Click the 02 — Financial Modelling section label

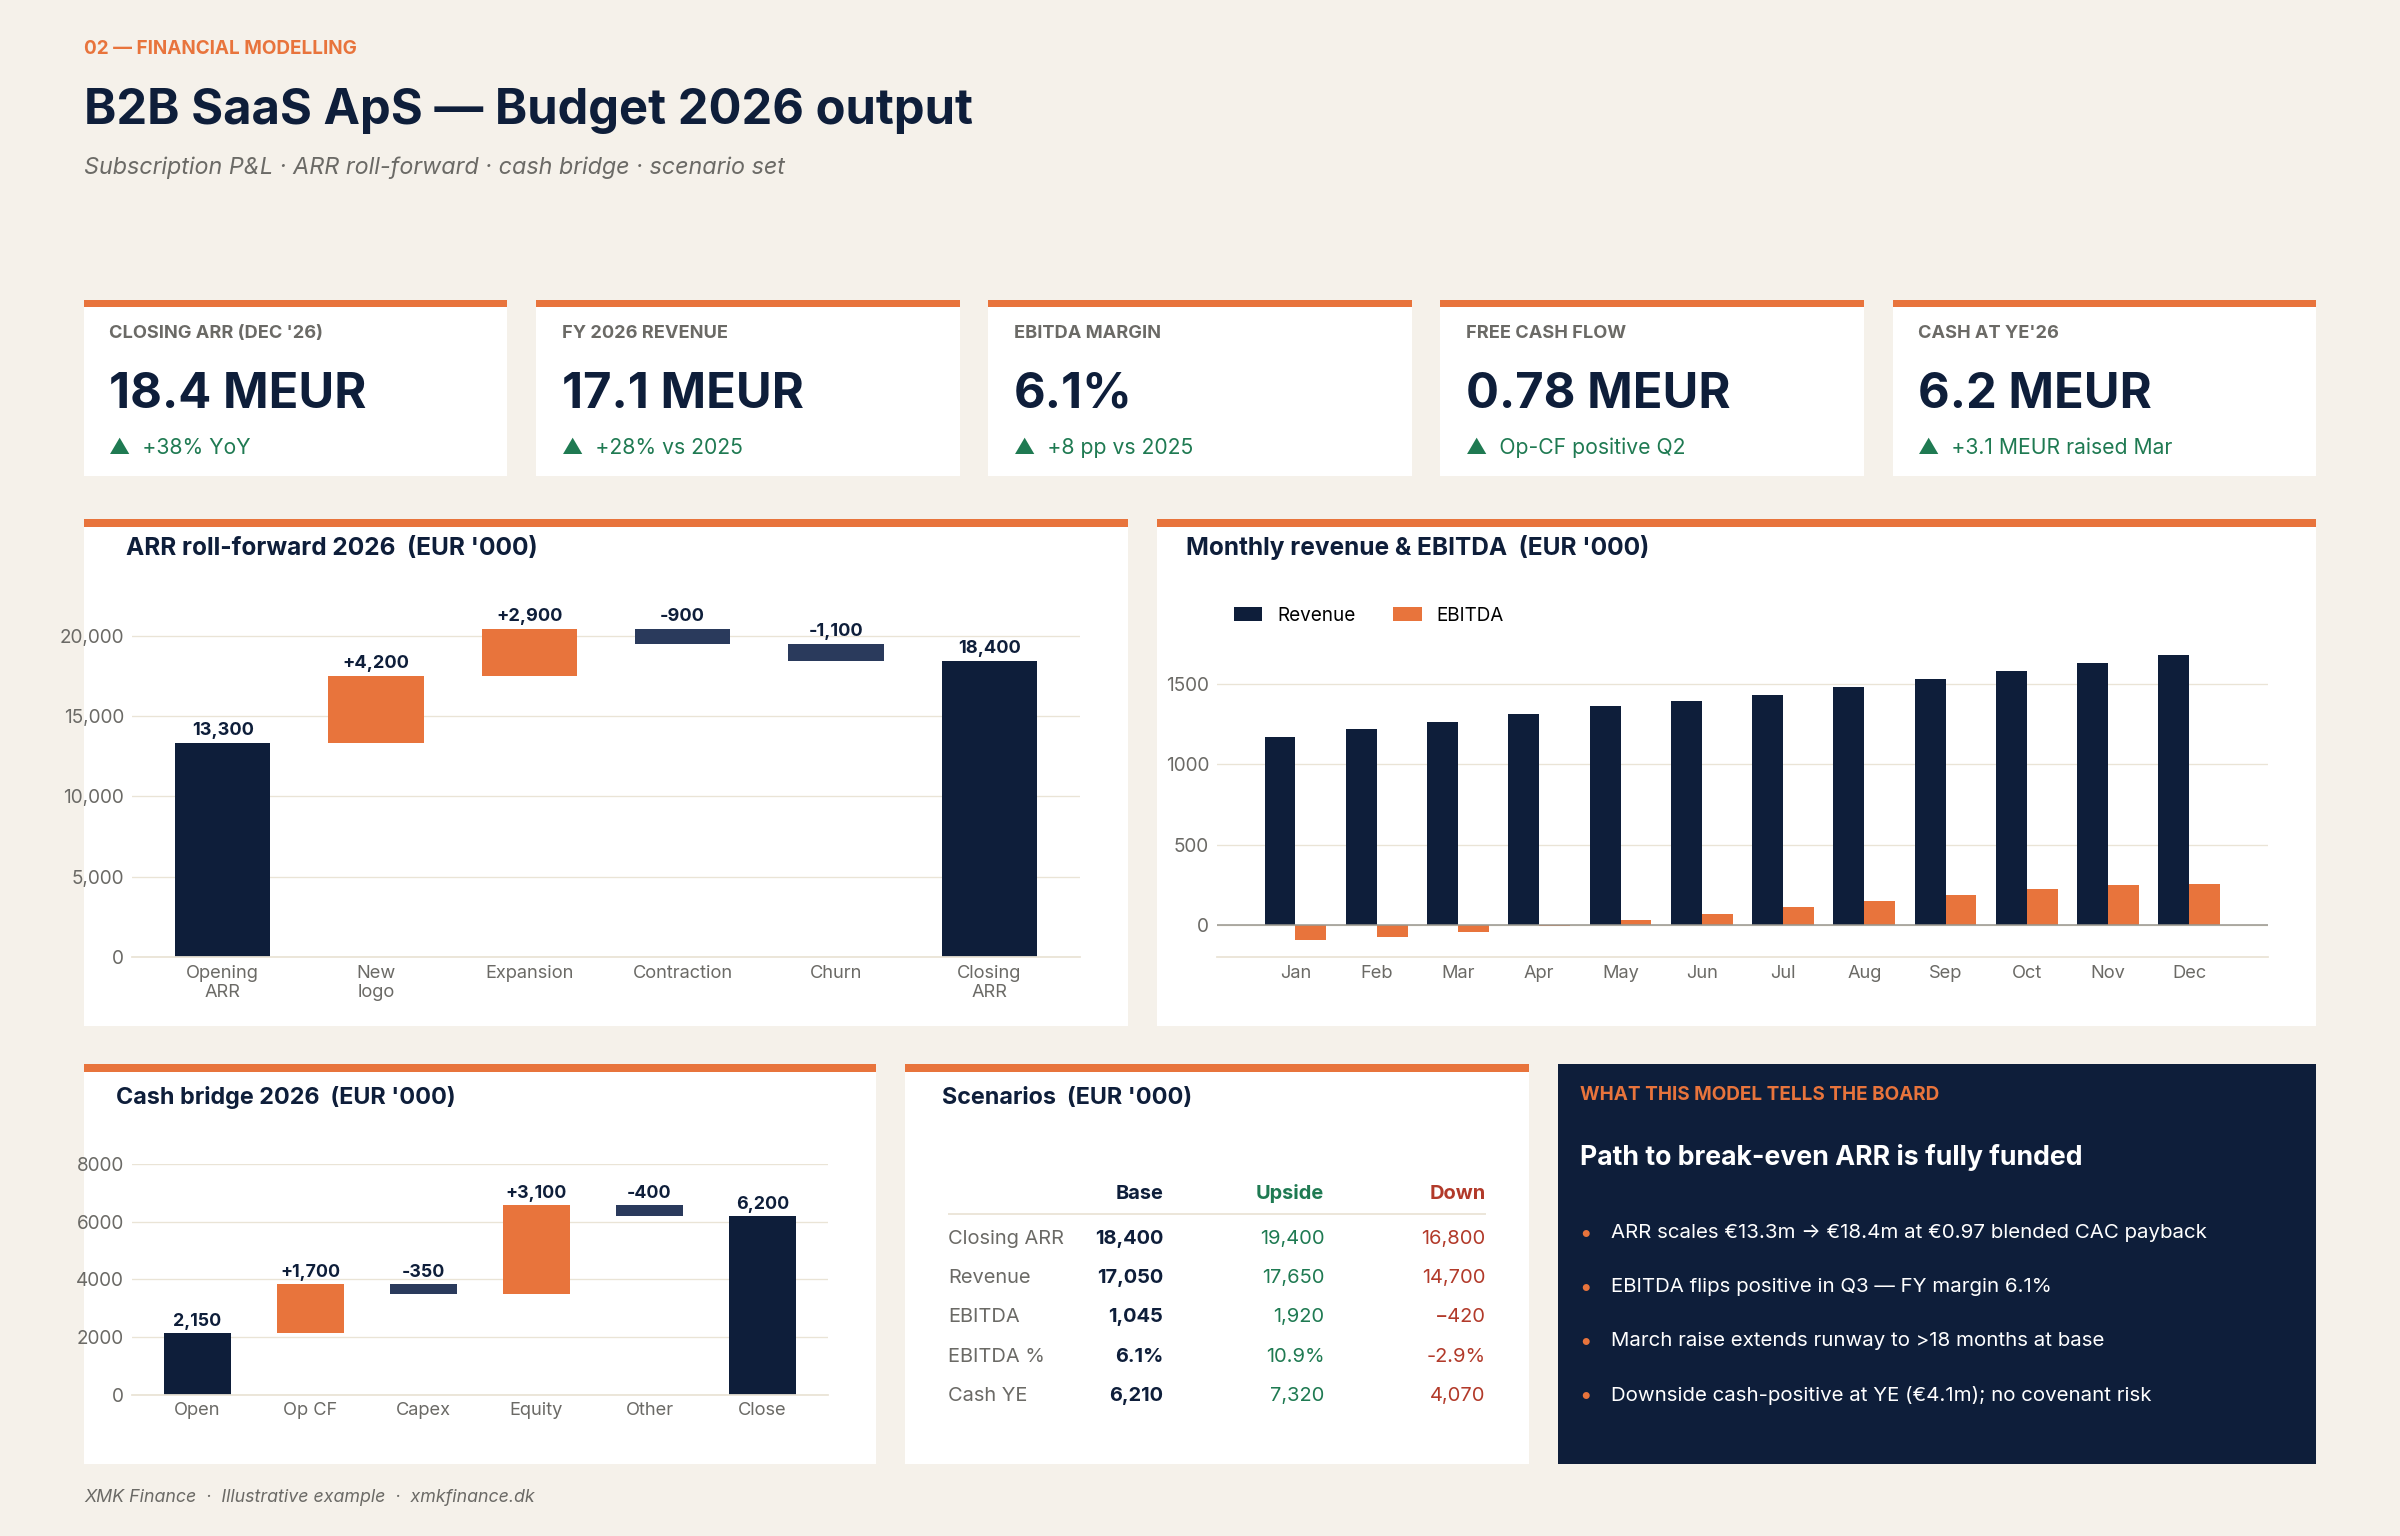(x=220, y=47)
